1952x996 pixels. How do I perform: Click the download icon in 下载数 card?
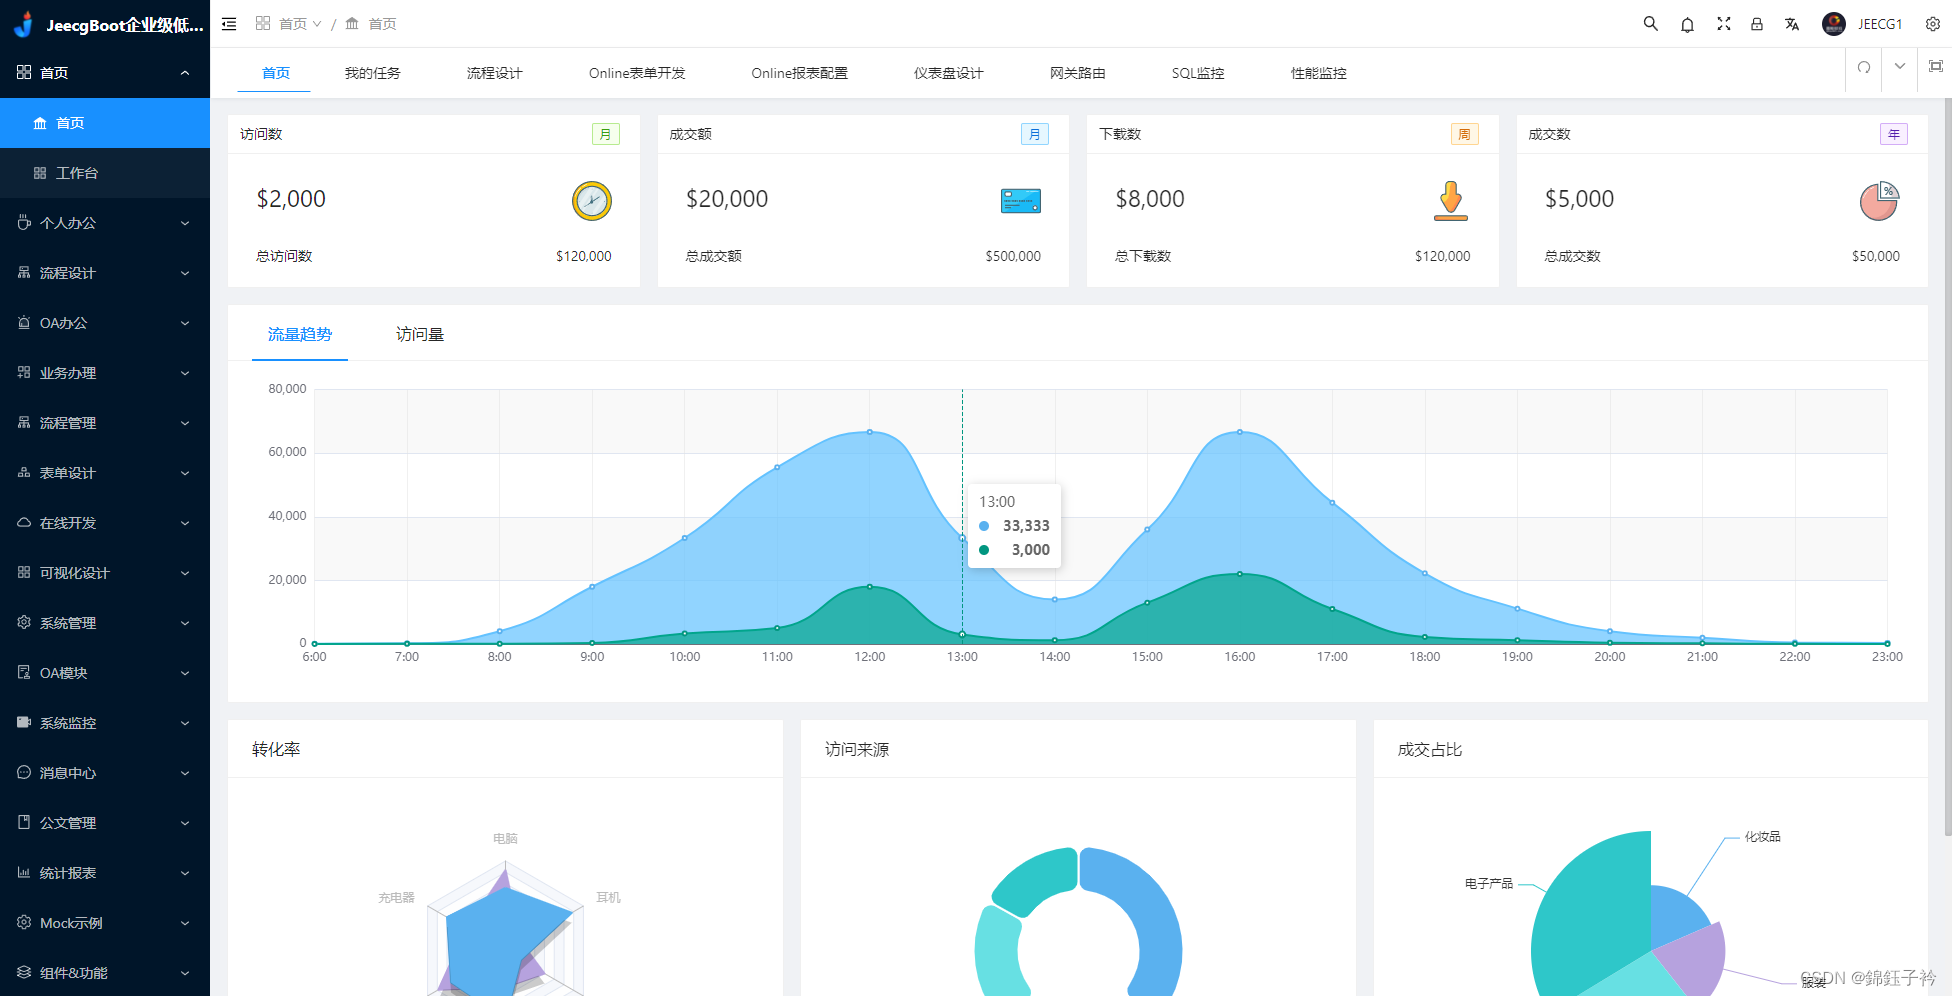click(x=1451, y=201)
